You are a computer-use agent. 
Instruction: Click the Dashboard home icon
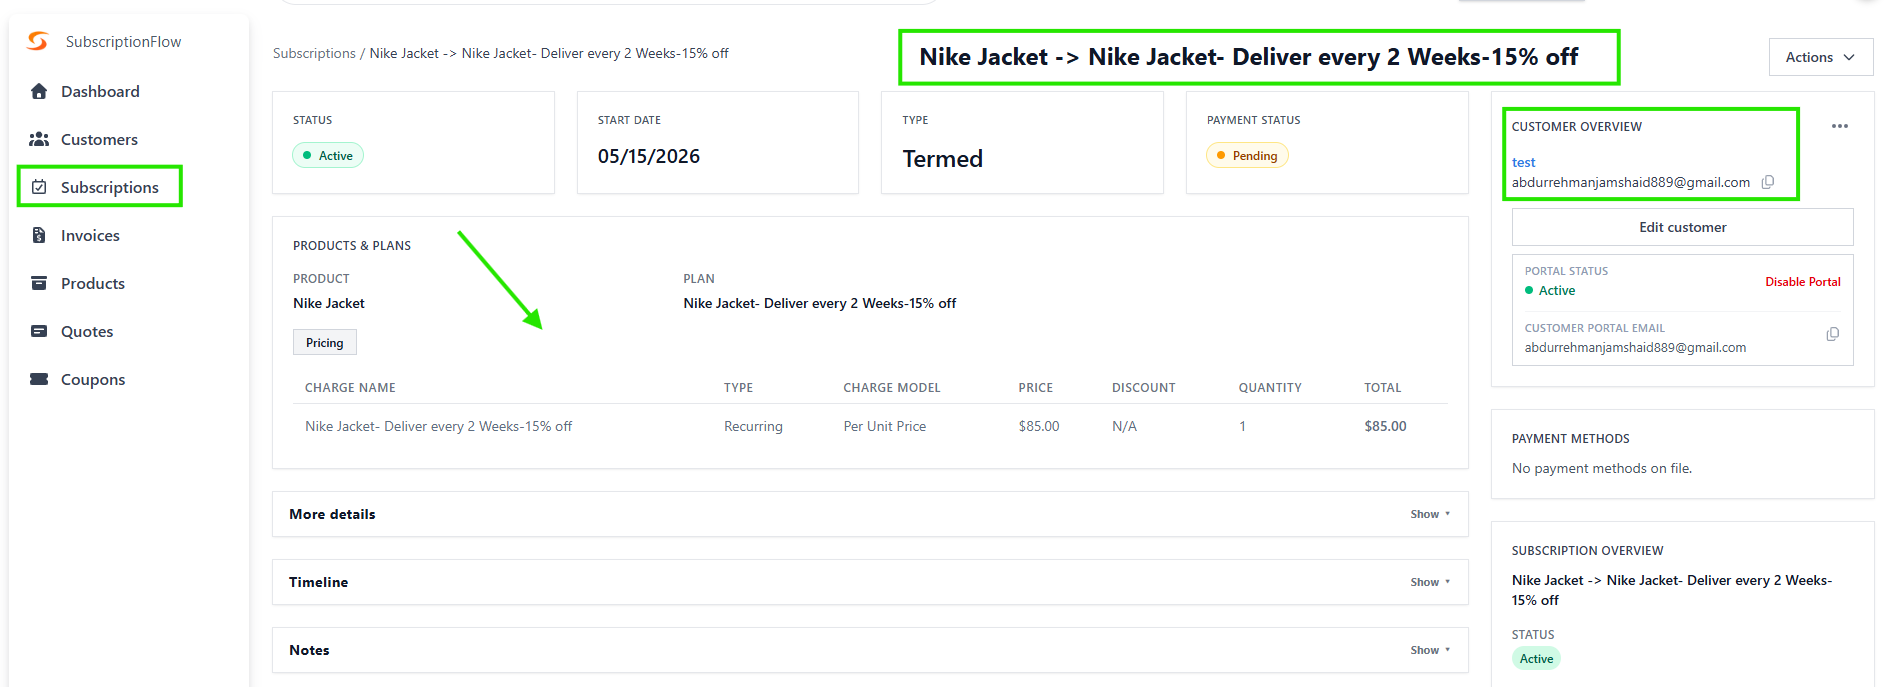pyautogui.click(x=39, y=91)
